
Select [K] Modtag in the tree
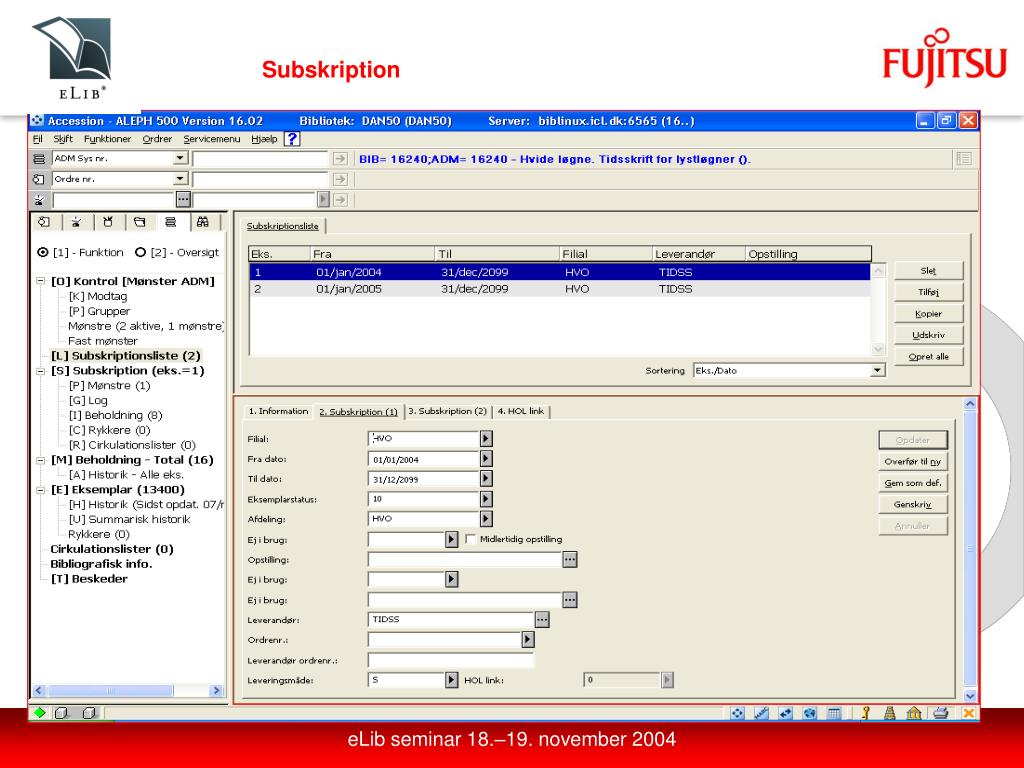point(98,296)
